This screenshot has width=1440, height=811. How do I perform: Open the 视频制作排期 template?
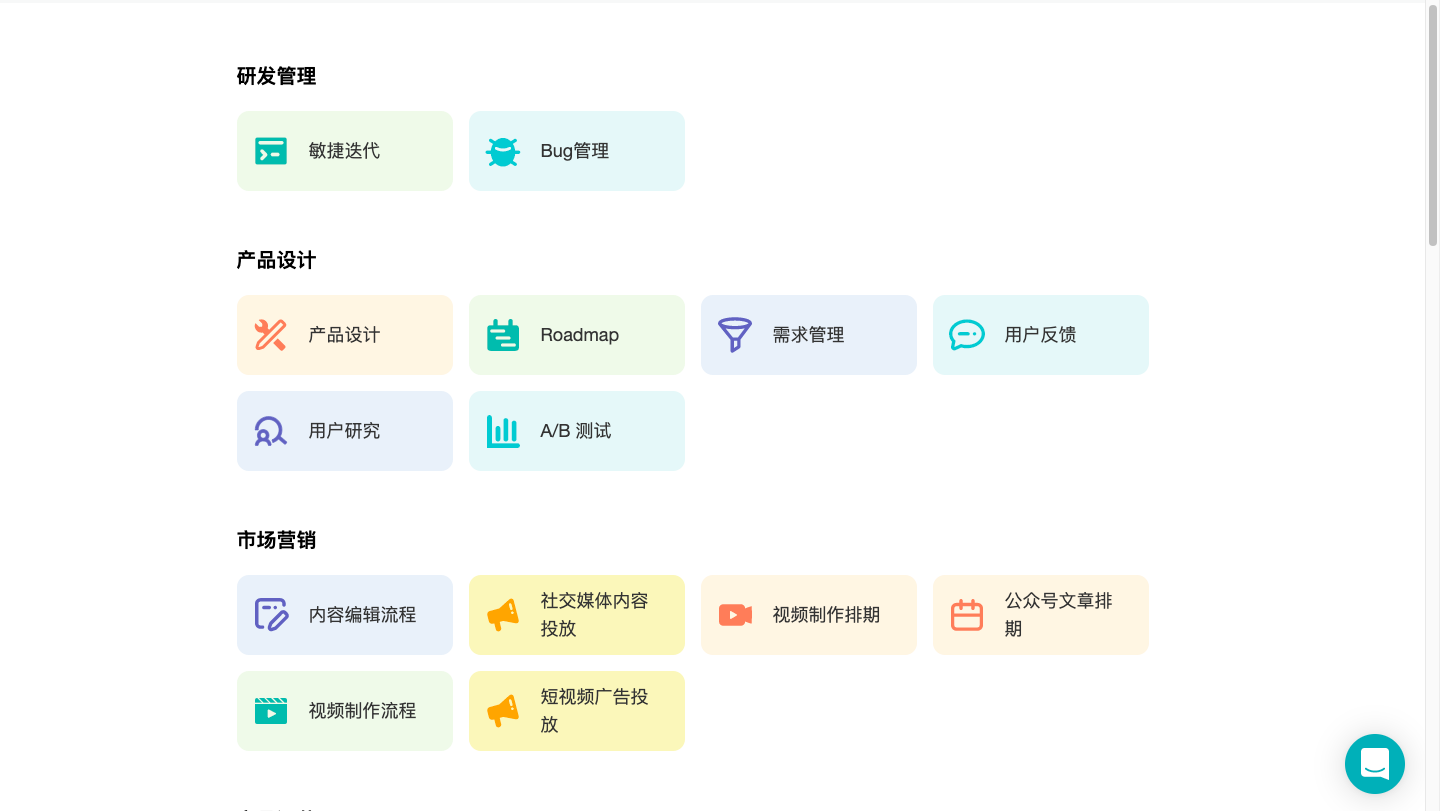[x=809, y=615]
